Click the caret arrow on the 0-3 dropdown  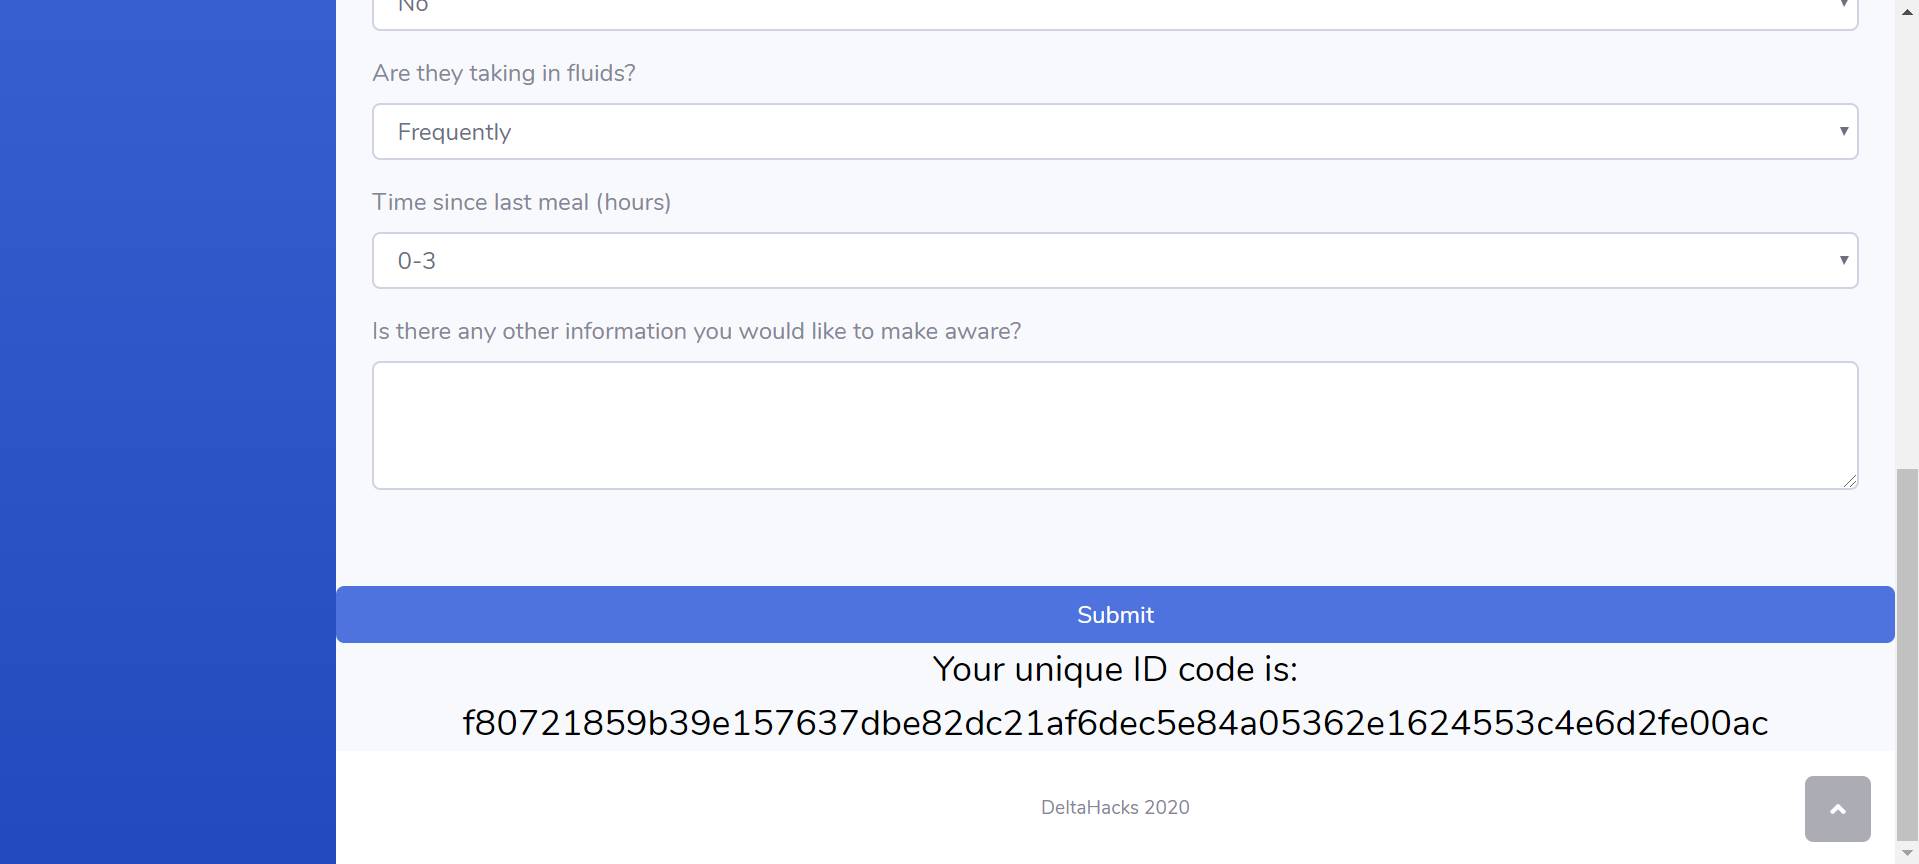click(1843, 260)
